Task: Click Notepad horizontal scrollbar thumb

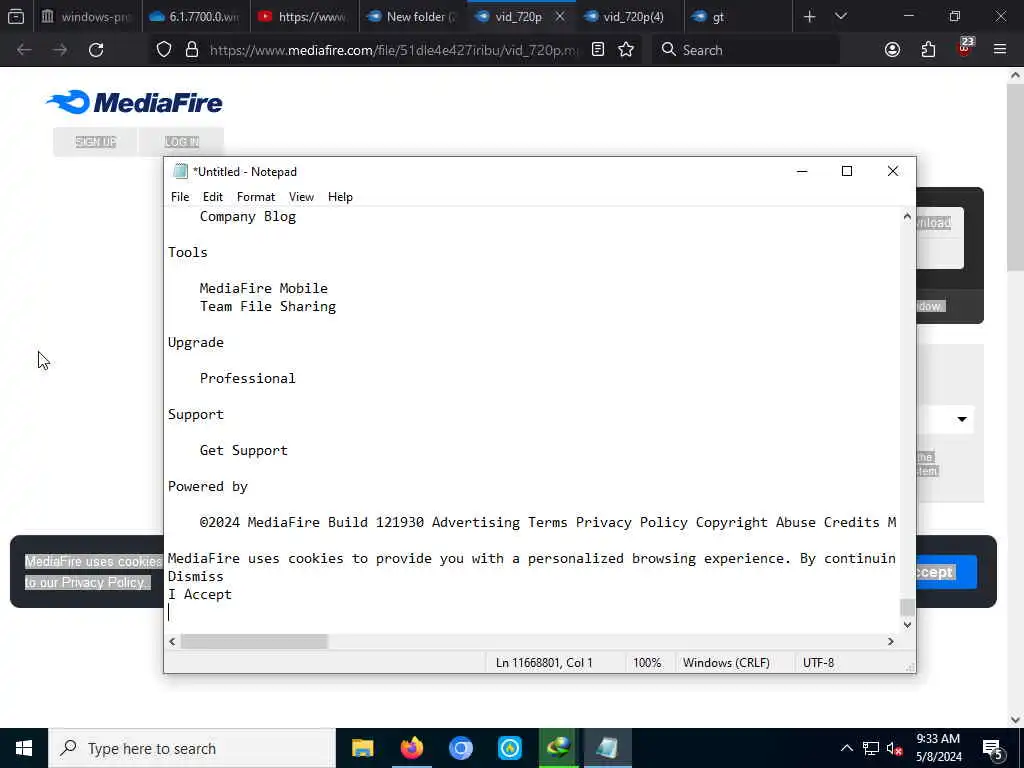Action: point(254,641)
